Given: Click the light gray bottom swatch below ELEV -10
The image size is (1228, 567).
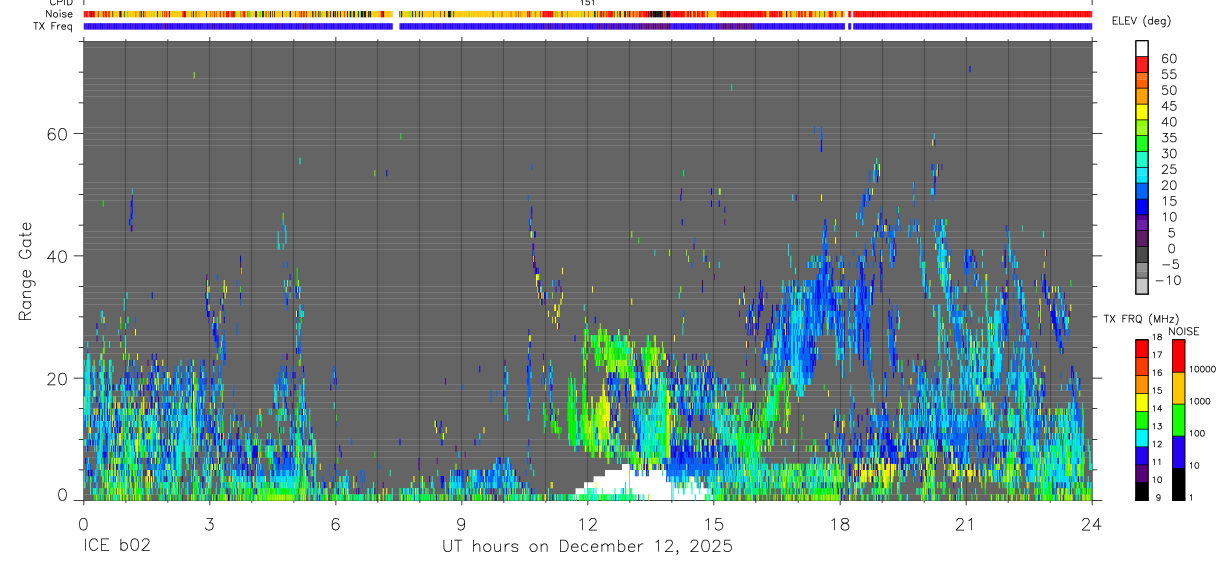Looking at the screenshot, I should pyautogui.click(x=1142, y=286).
